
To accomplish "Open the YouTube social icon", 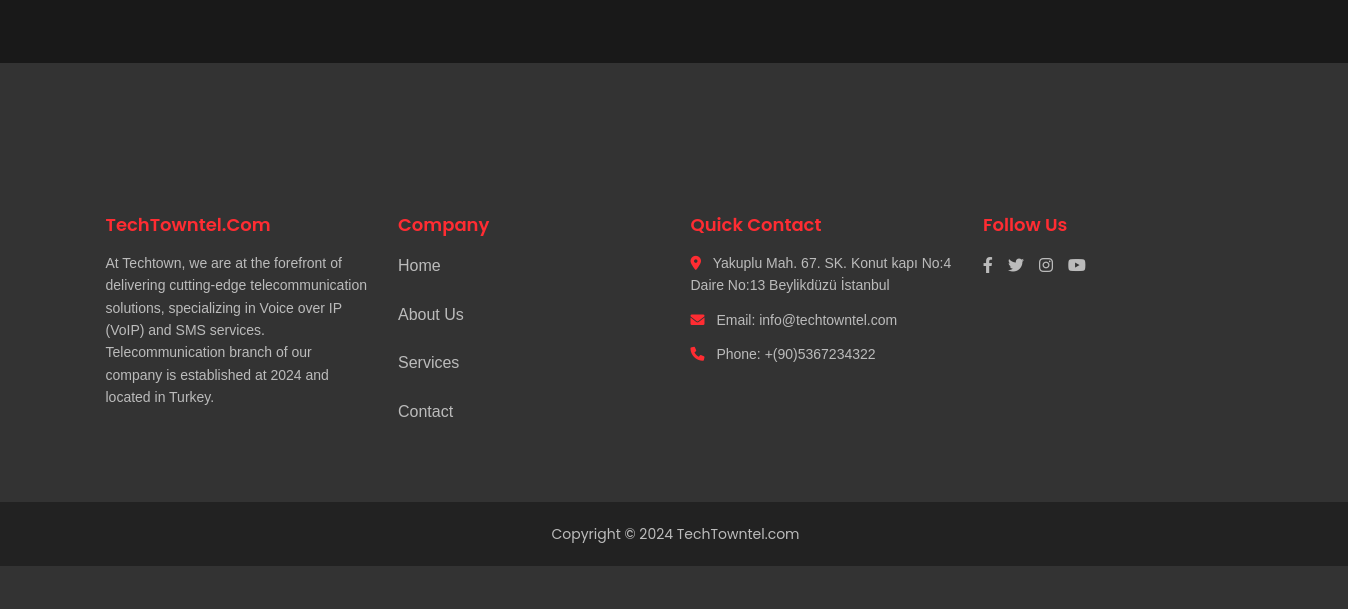I will point(1077,265).
